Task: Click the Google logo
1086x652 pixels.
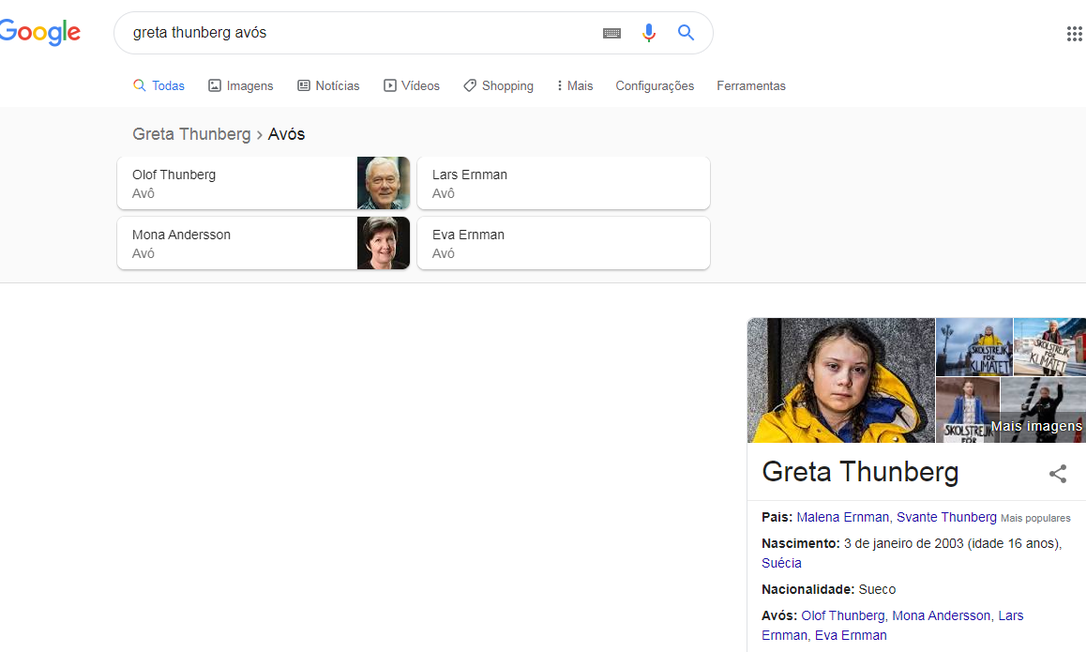Action: tap(40, 33)
